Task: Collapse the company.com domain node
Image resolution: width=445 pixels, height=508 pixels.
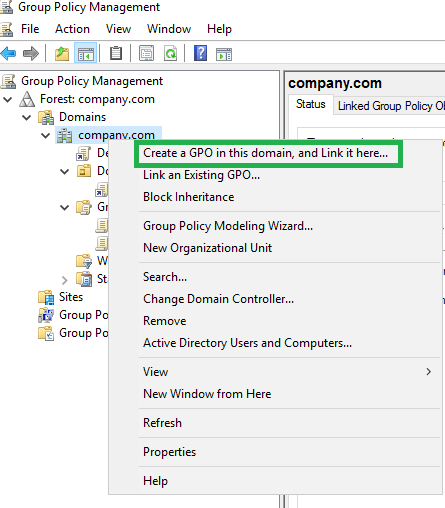Action: (x=46, y=135)
